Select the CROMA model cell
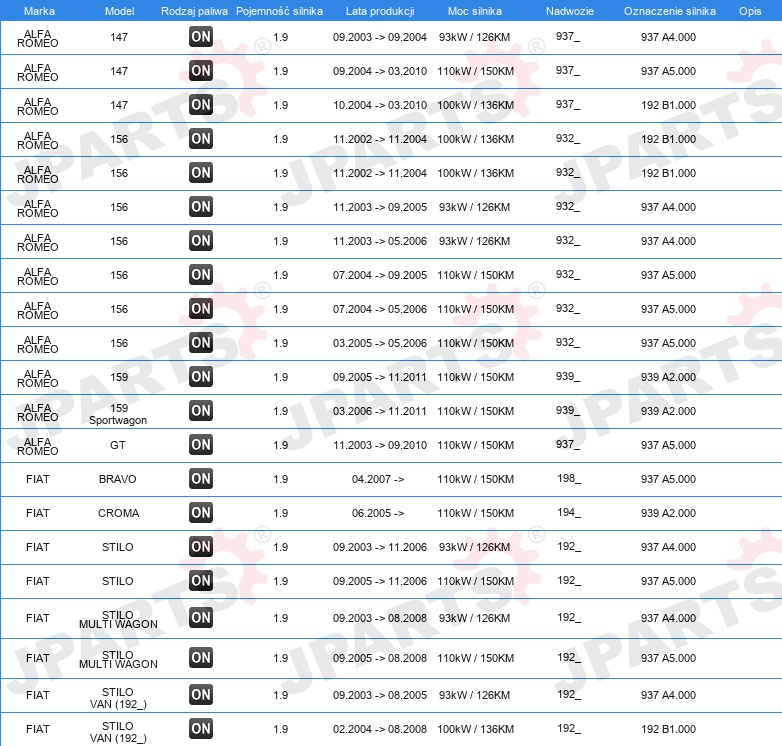This screenshot has height=746, width=782. click(x=118, y=513)
